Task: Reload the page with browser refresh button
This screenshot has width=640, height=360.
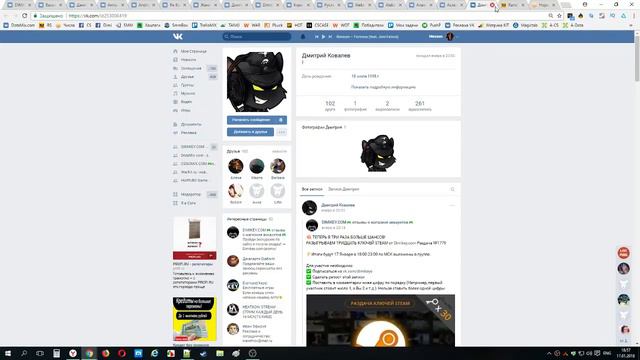Action: 24,16
